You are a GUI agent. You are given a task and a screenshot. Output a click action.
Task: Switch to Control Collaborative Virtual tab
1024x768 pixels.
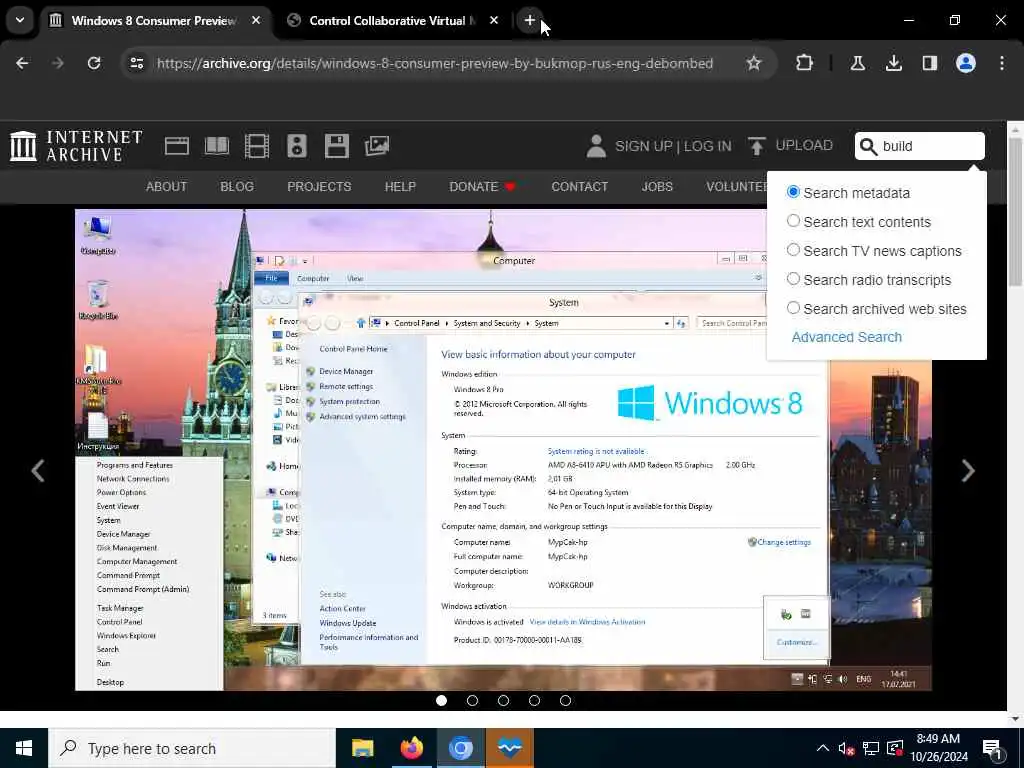click(x=392, y=20)
